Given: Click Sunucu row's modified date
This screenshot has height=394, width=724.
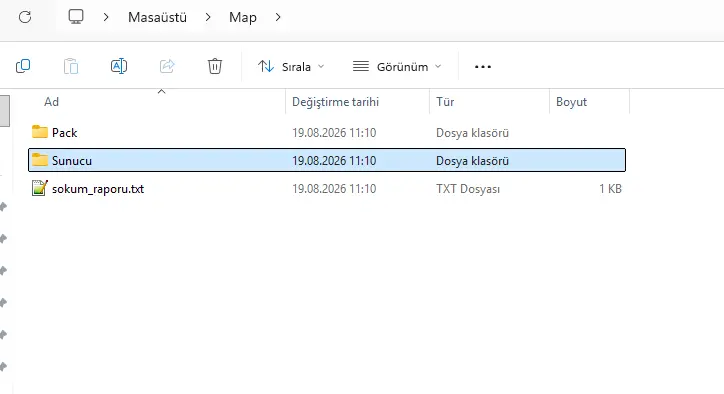Looking at the screenshot, I should (x=334, y=161).
